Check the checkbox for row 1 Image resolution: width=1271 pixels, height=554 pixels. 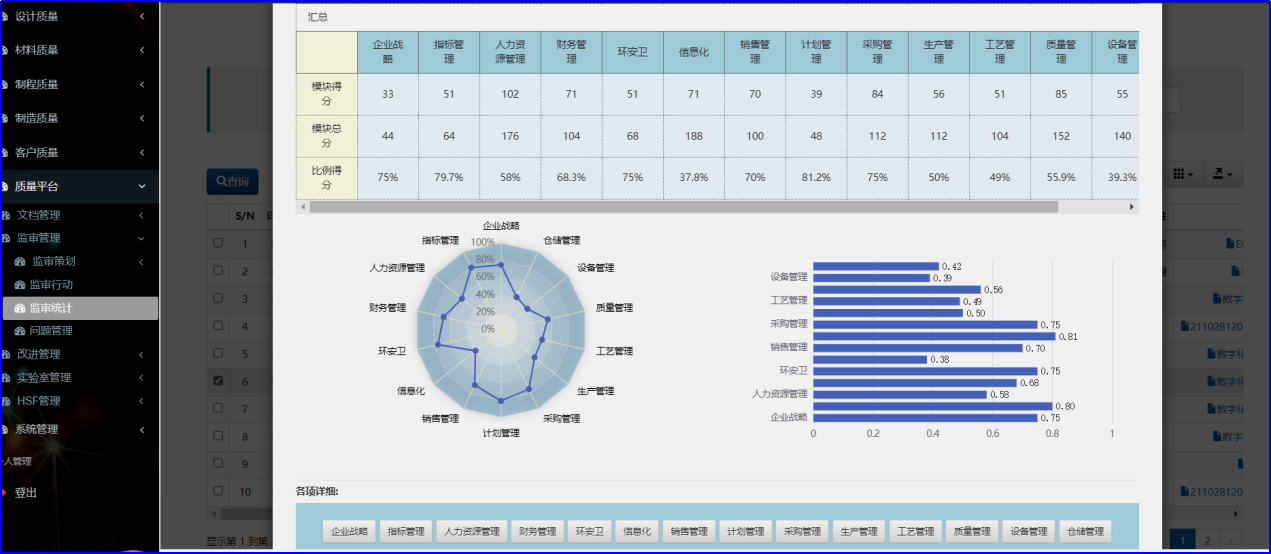click(218, 243)
